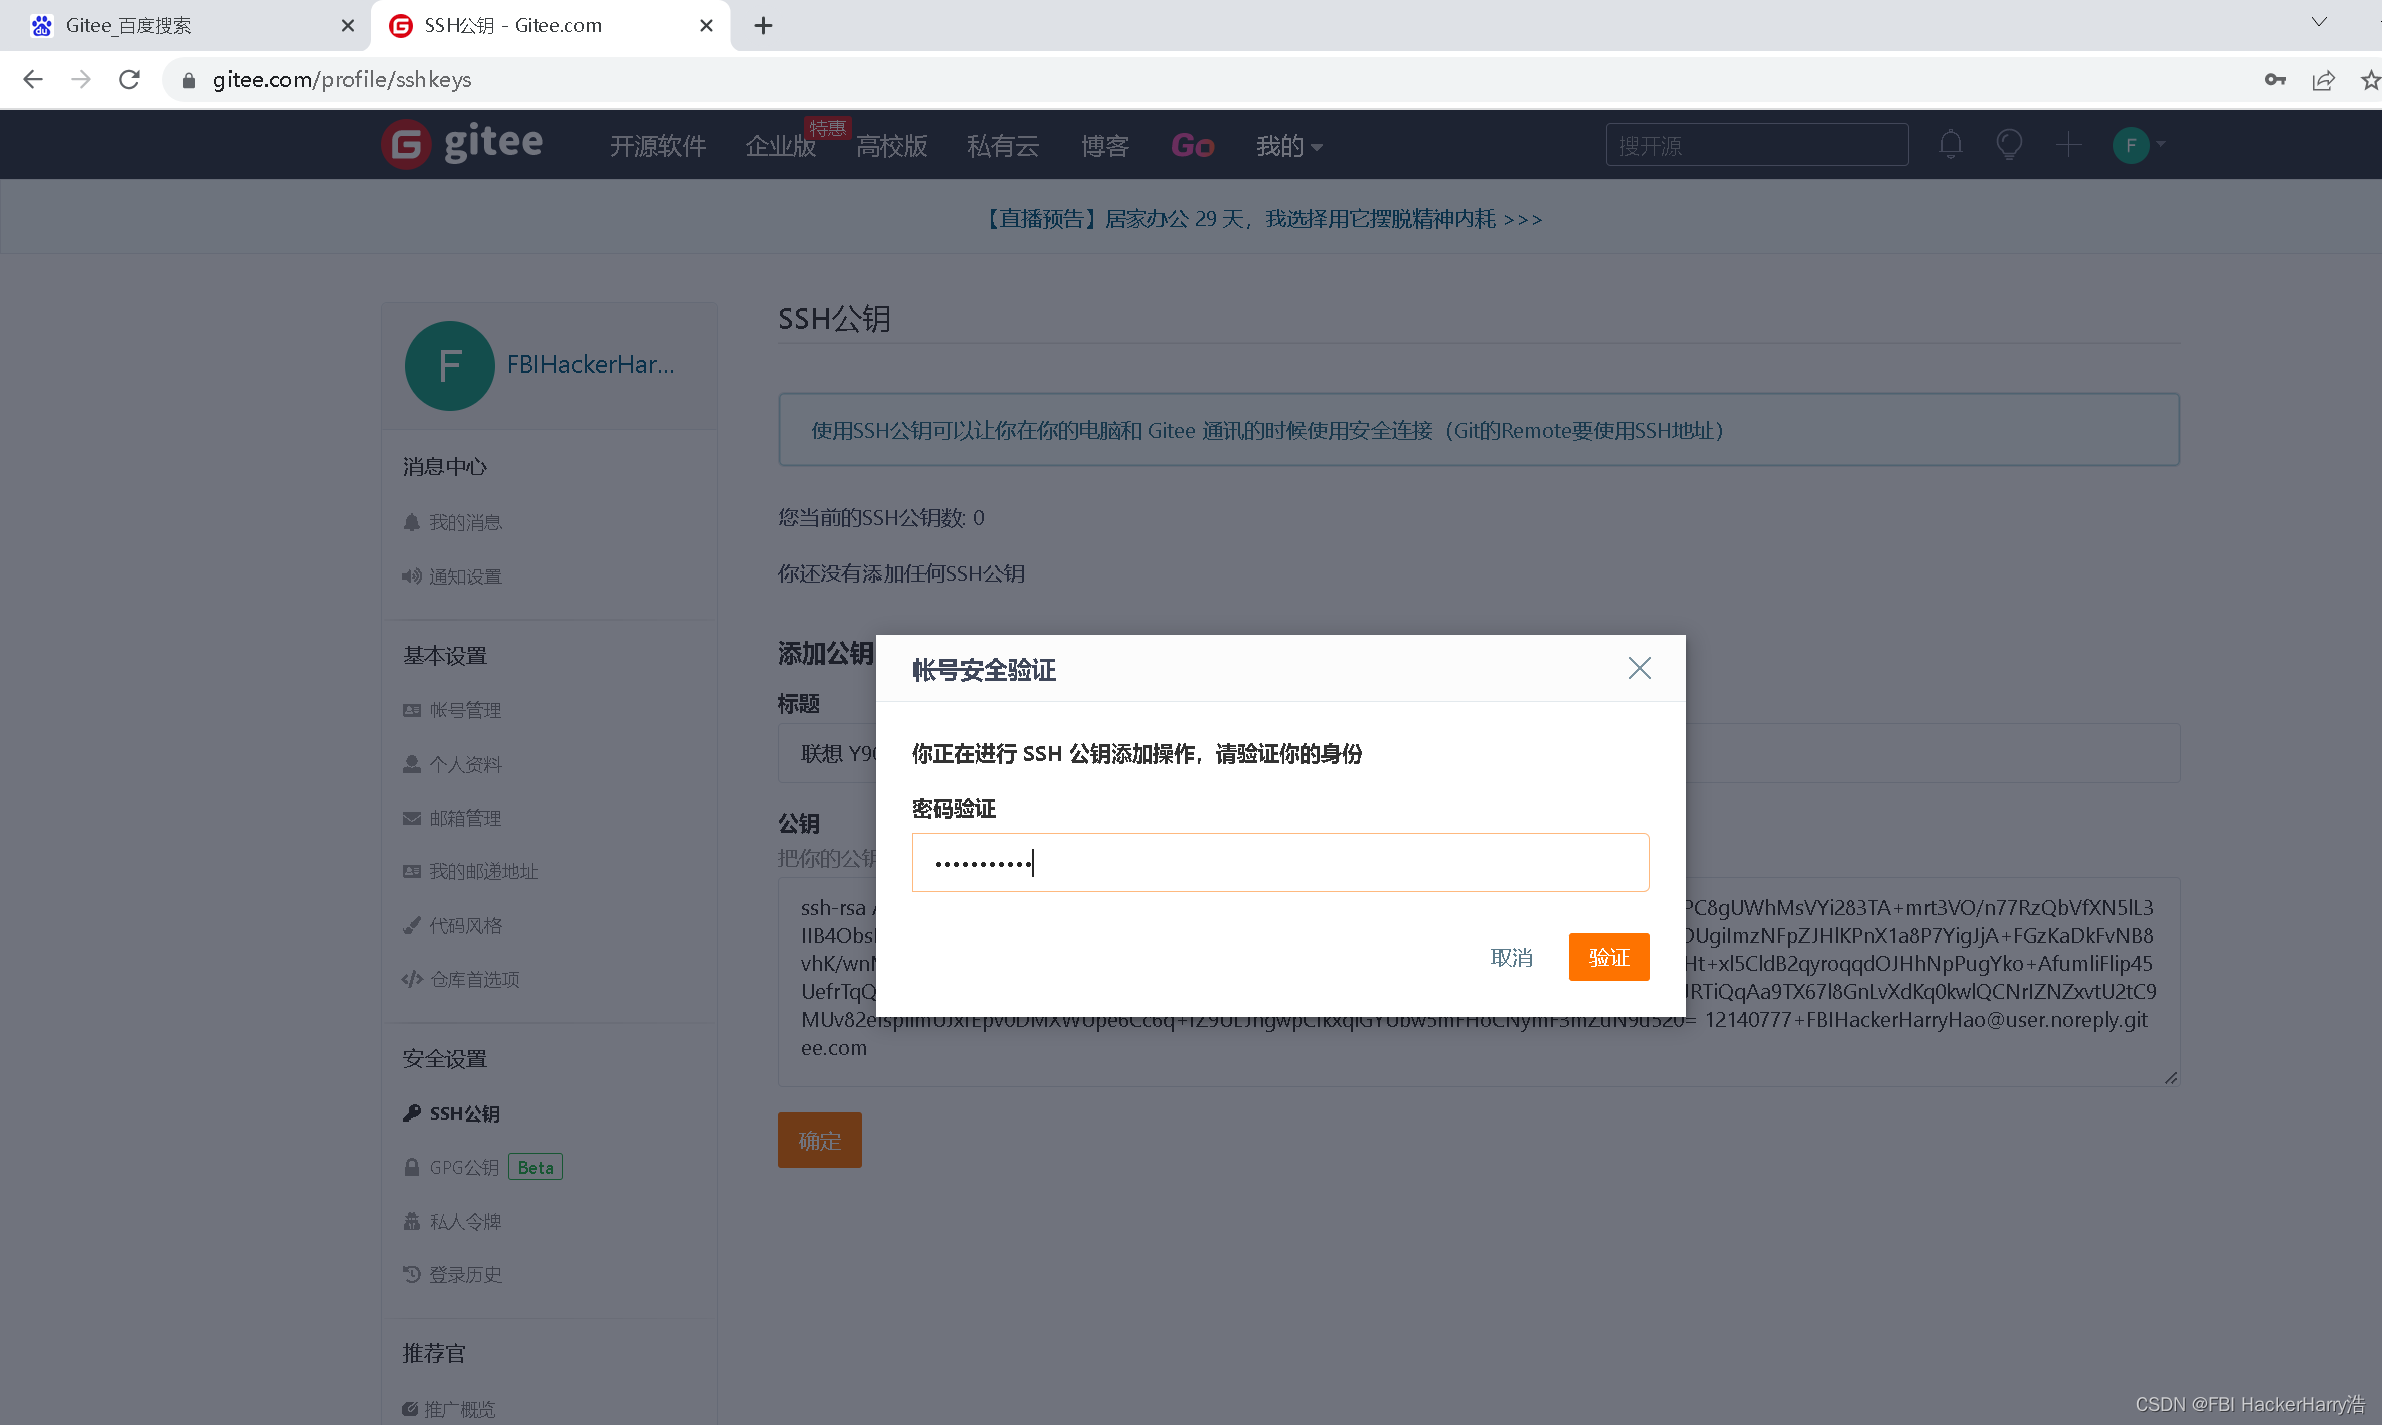Bookmark the page with the star icon
2382x1425 pixels.
pos(2370,80)
